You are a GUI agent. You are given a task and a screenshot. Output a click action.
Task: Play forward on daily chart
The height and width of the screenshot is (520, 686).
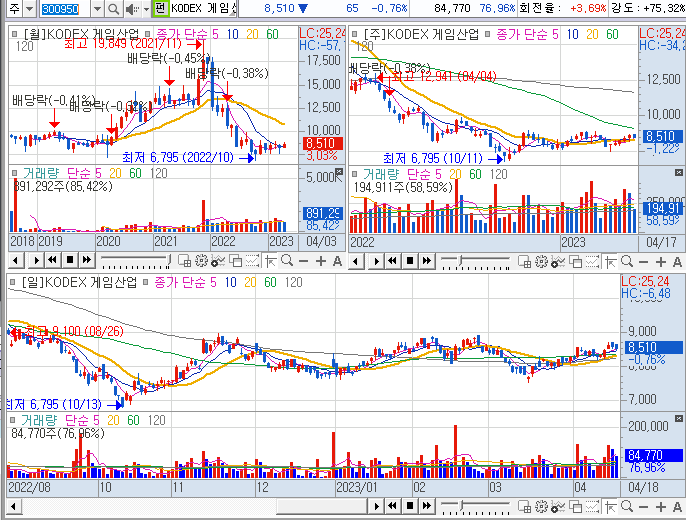tap(376, 506)
